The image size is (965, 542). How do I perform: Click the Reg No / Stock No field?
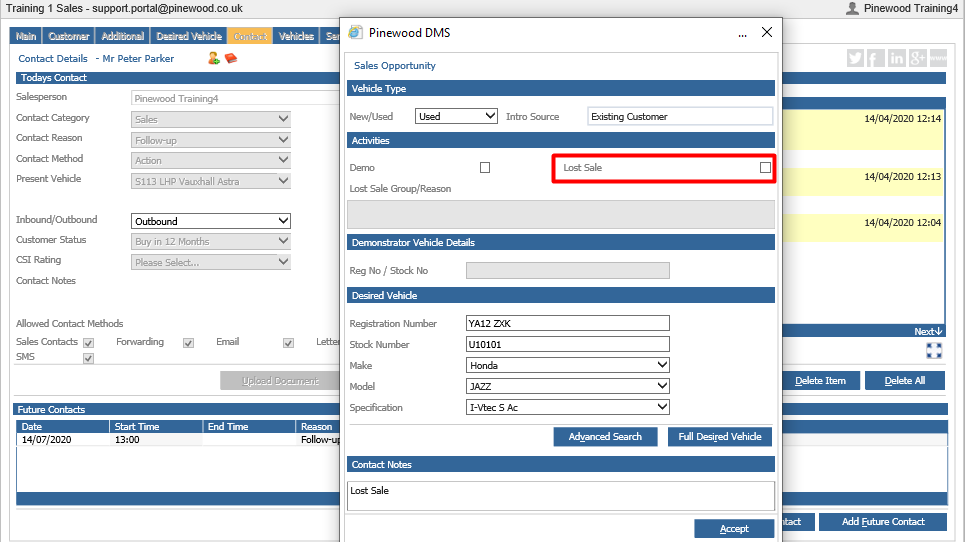(x=567, y=270)
